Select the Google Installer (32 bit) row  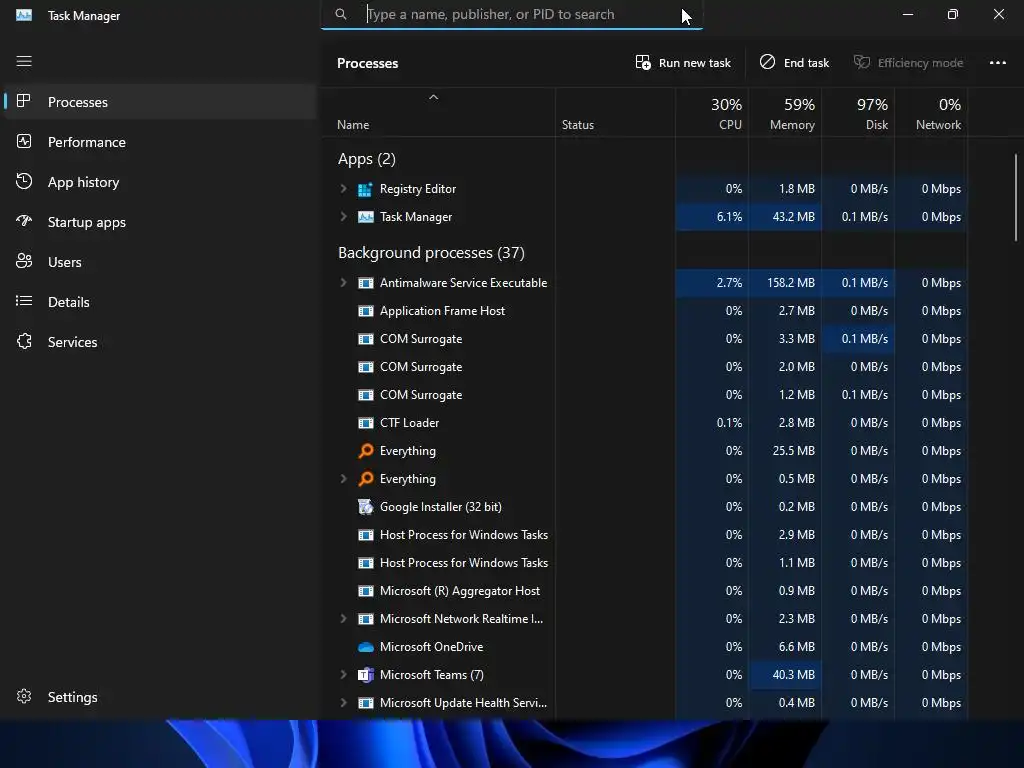tap(644, 507)
